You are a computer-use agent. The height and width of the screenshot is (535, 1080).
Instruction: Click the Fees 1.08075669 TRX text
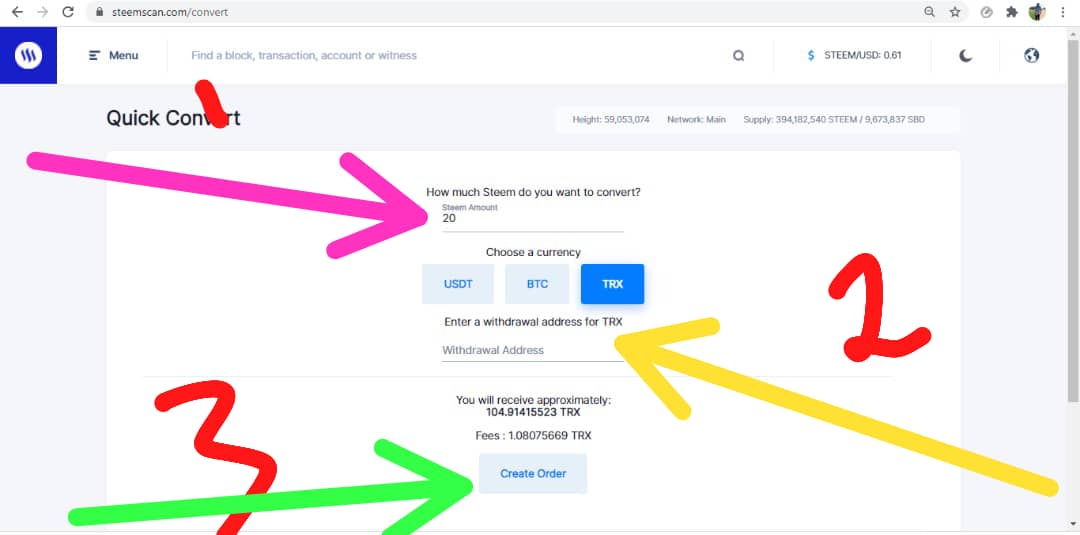point(533,436)
